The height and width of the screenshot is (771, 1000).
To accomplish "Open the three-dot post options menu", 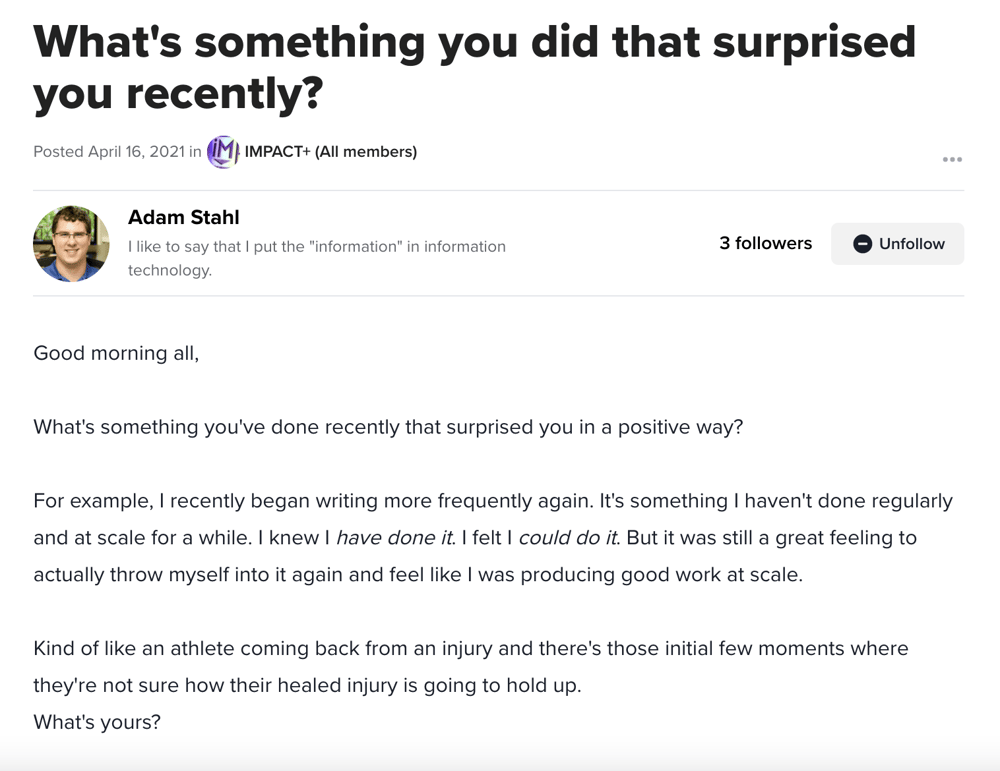I will coord(952,160).
